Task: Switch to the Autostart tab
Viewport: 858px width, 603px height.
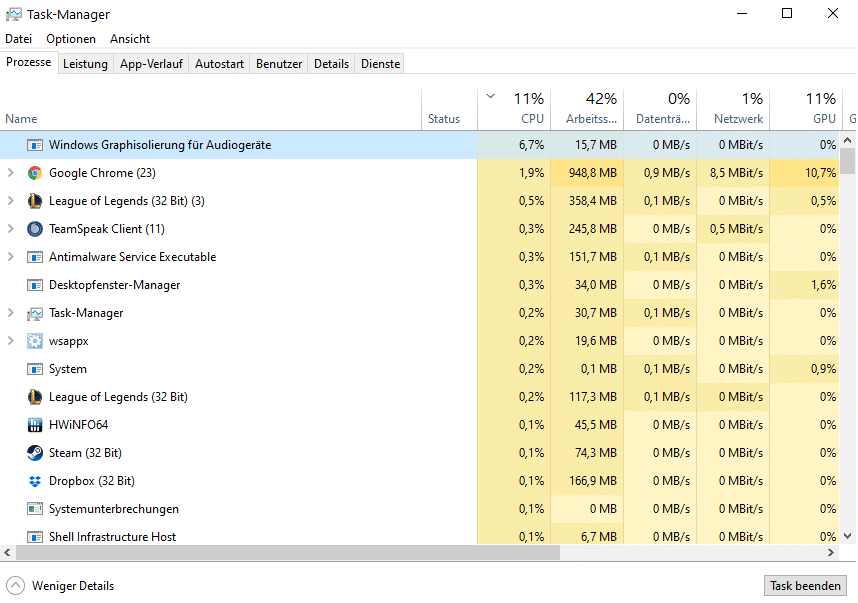Action: pyautogui.click(x=219, y=64)
